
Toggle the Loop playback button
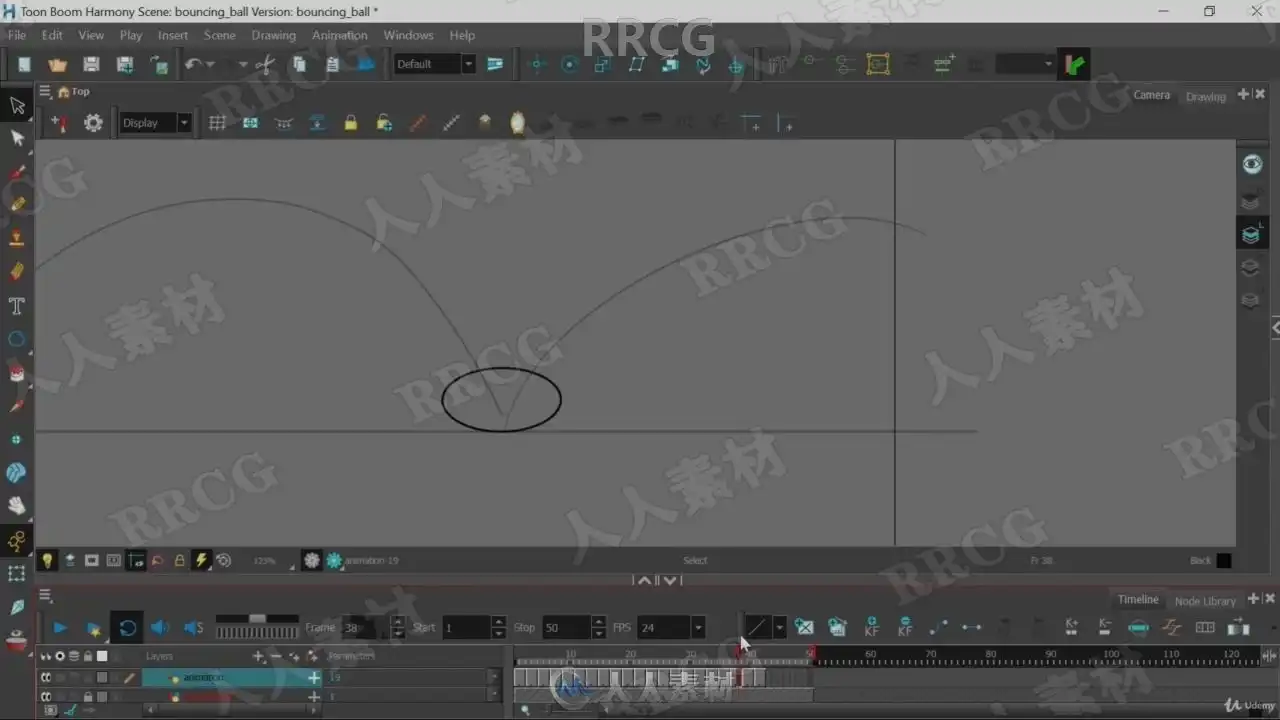pyautogui.click(x=127, y=628)
